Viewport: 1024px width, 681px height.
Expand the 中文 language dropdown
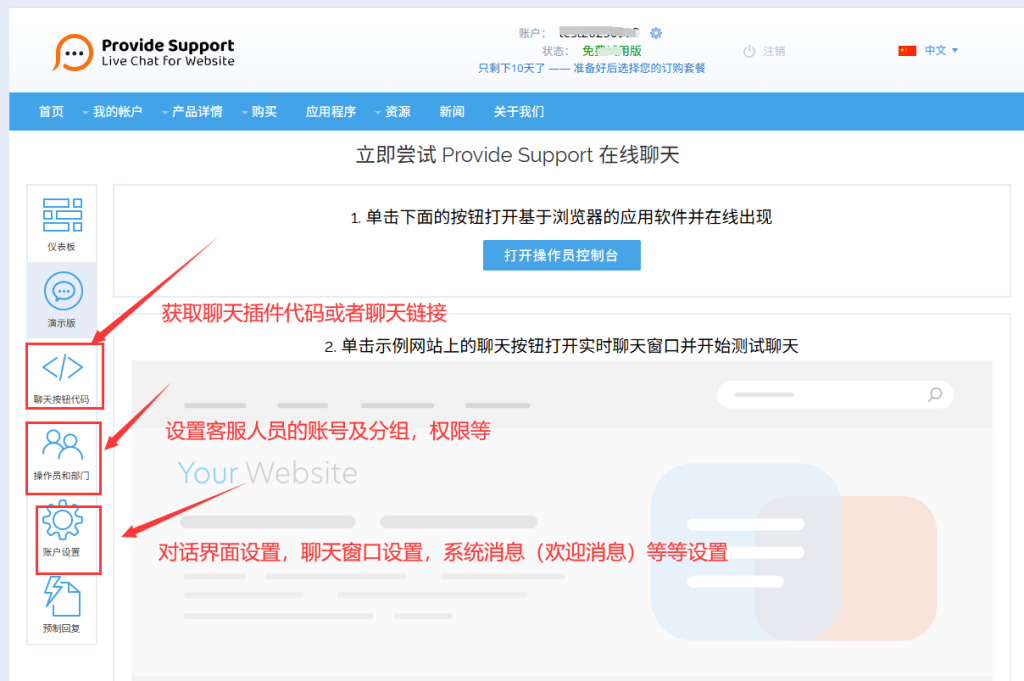click(x=940, y=50)
